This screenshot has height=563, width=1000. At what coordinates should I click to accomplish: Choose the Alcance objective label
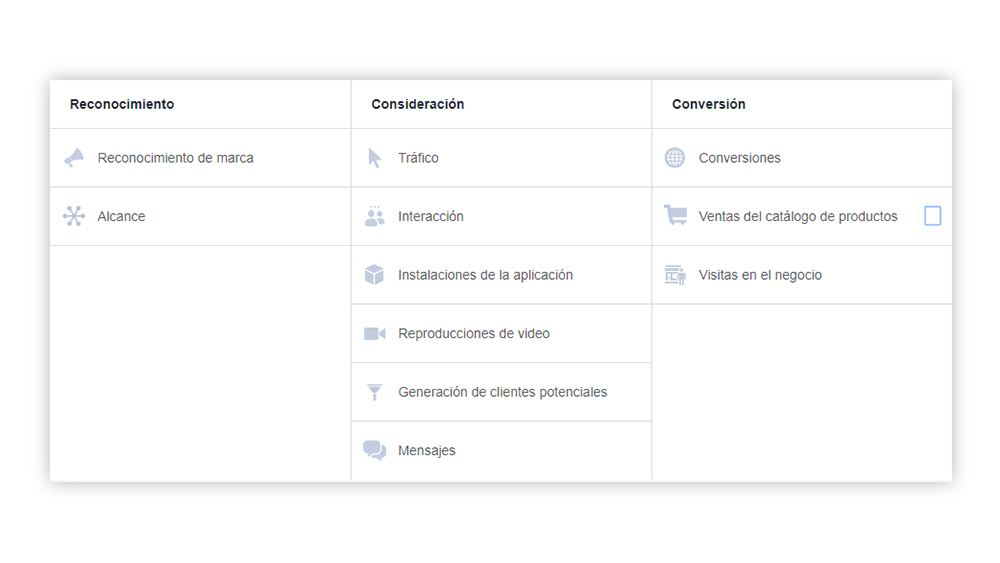pos(121,217)
